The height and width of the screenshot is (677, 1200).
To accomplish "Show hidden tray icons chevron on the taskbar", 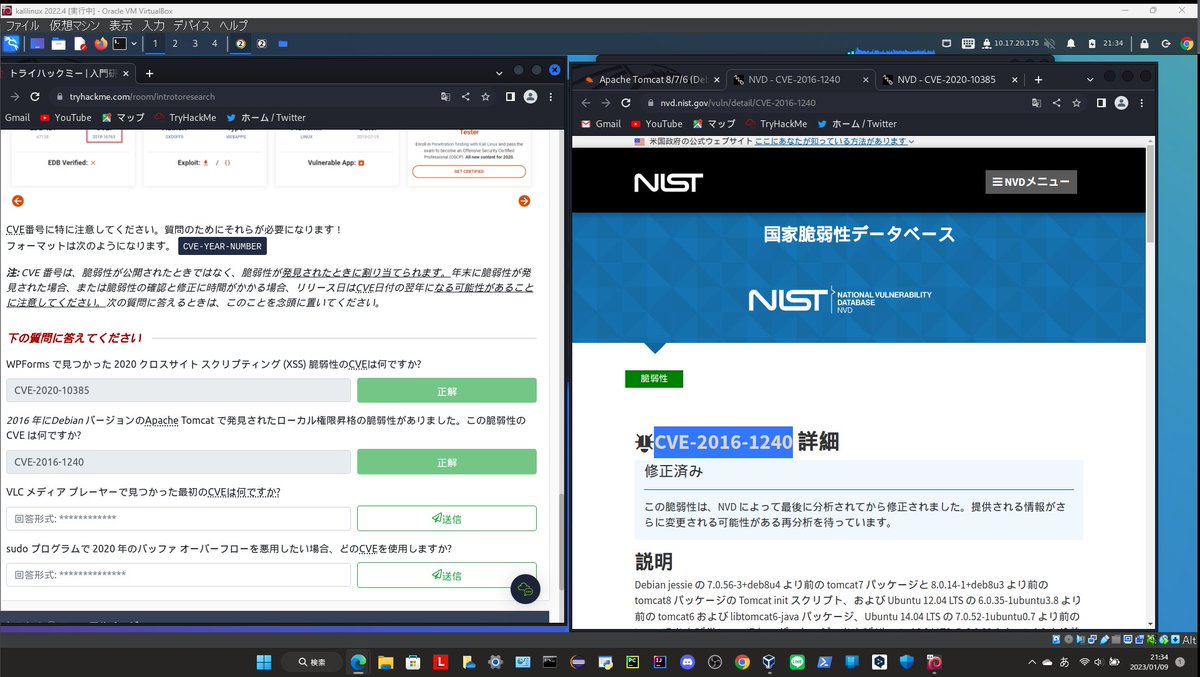I will click(1032, 662).
